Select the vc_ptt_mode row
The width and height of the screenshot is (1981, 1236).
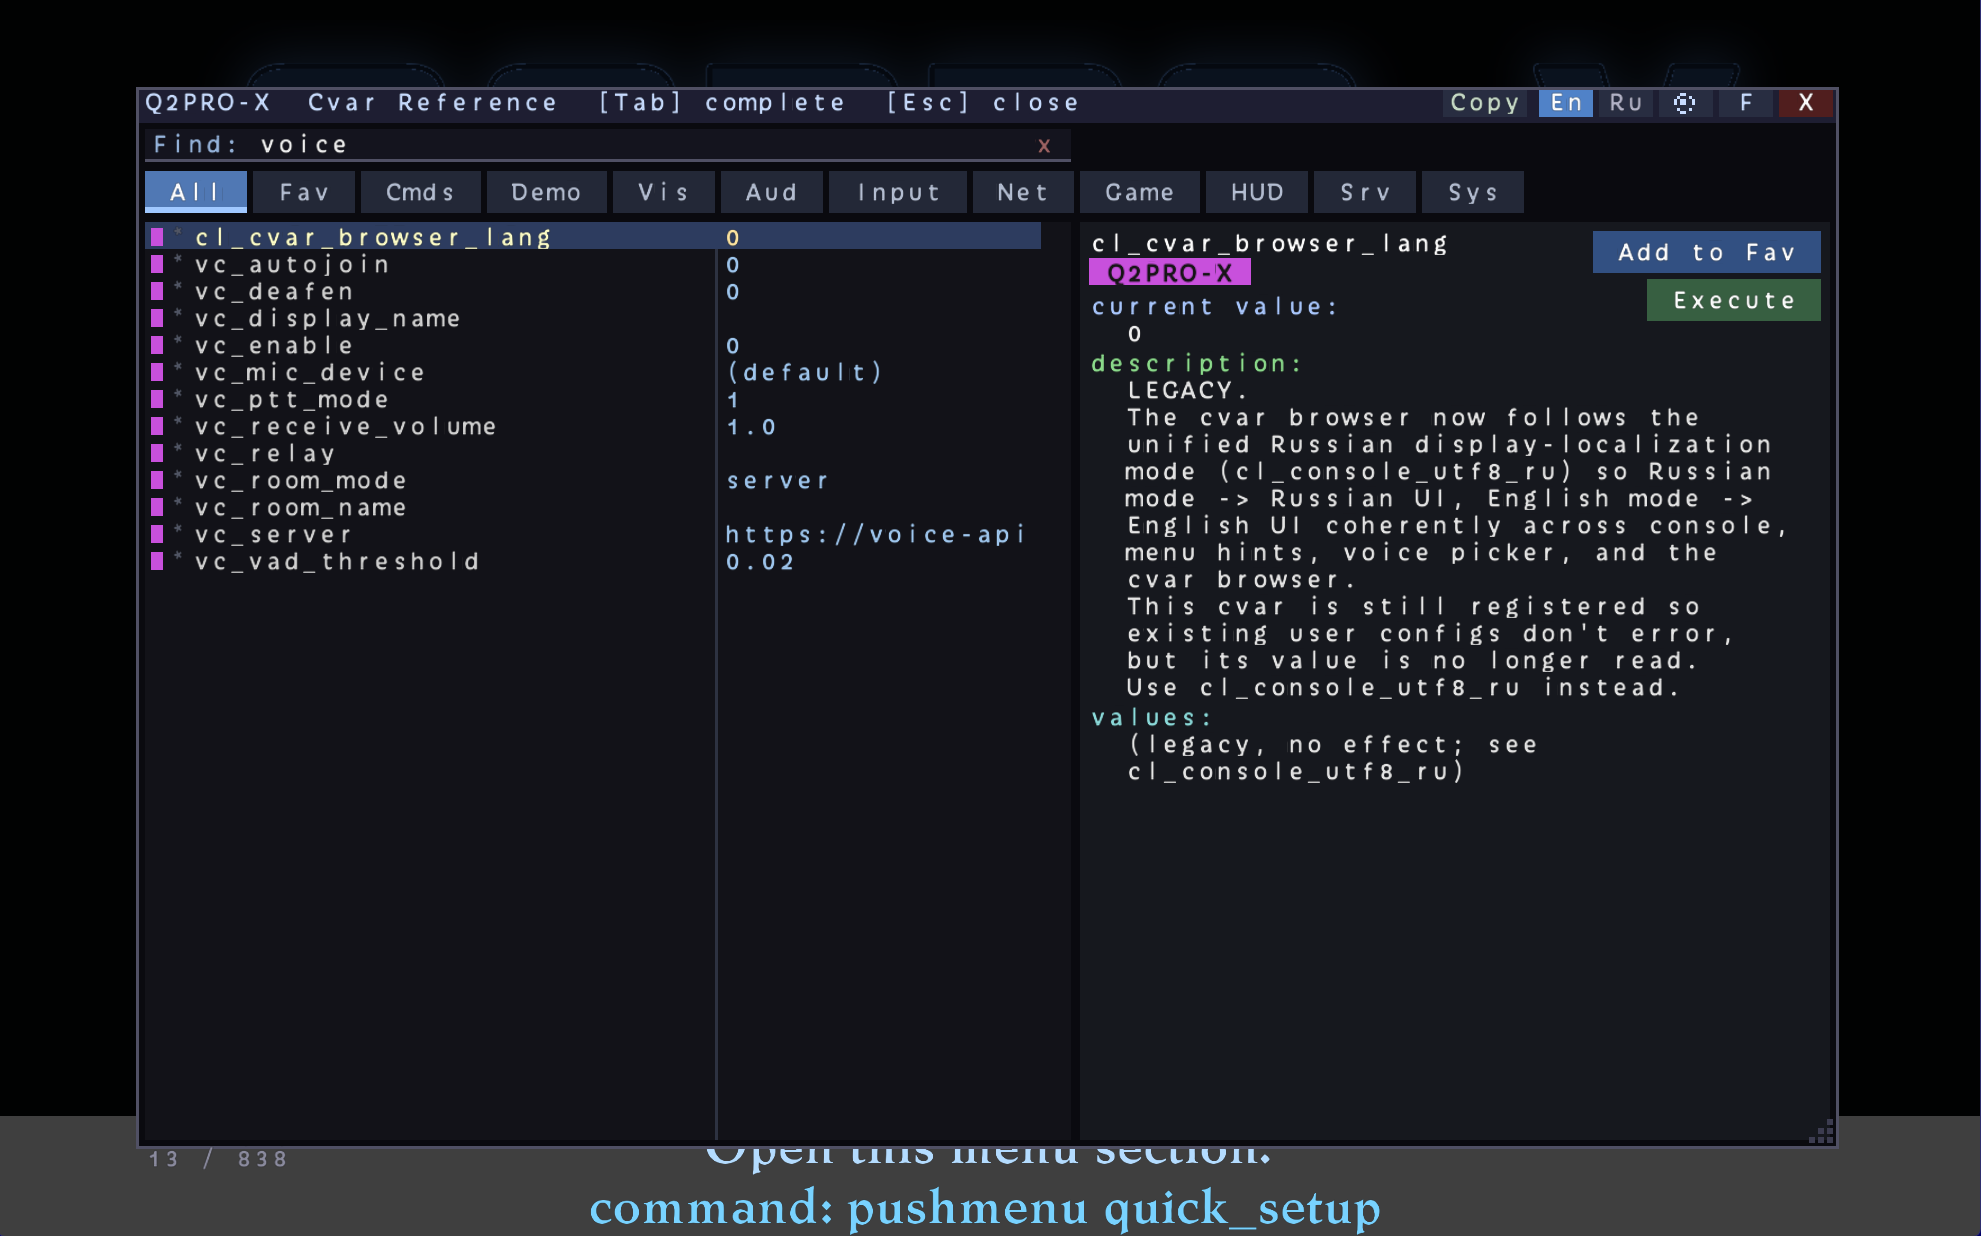pyautogui.click(x=594, y=399)
